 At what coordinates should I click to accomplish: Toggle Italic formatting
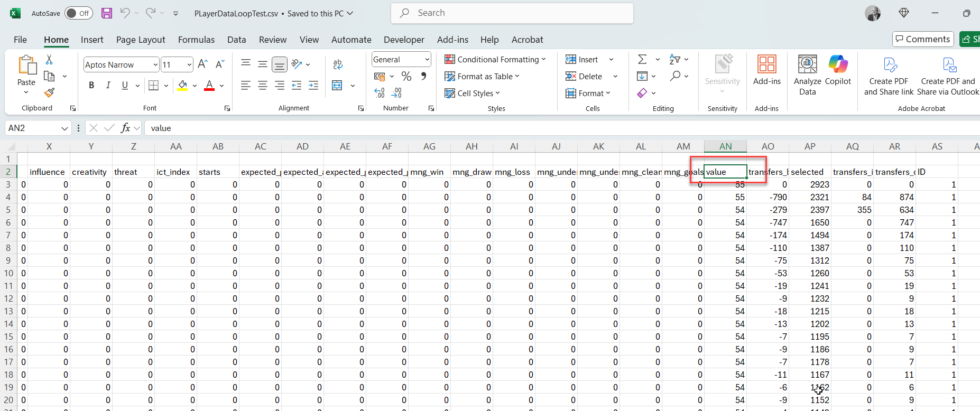pos(108,85)
